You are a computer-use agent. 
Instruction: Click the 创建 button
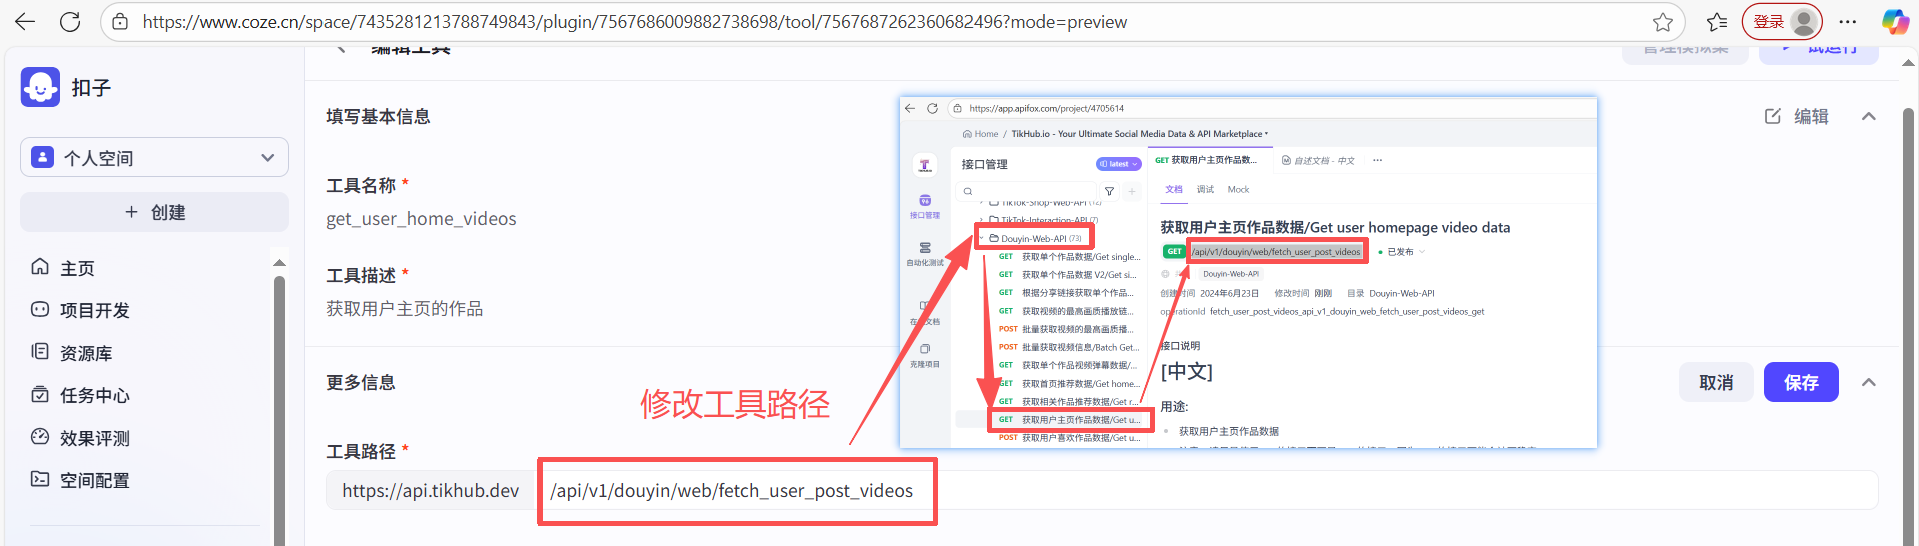[x=154, y=213]
